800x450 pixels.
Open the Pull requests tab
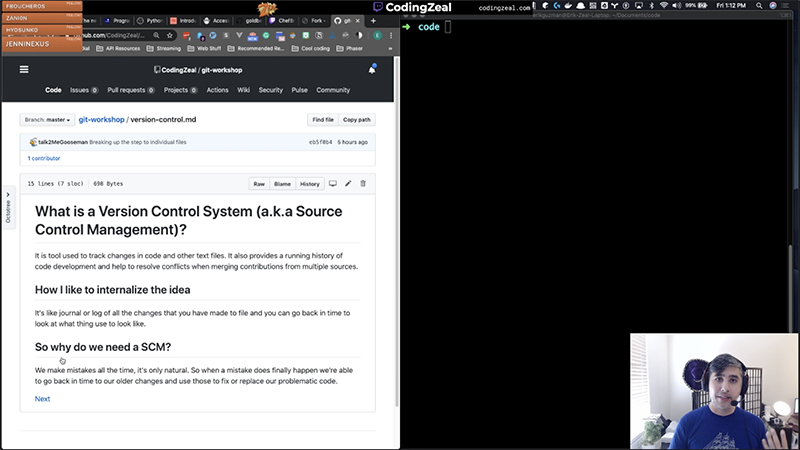131,90
